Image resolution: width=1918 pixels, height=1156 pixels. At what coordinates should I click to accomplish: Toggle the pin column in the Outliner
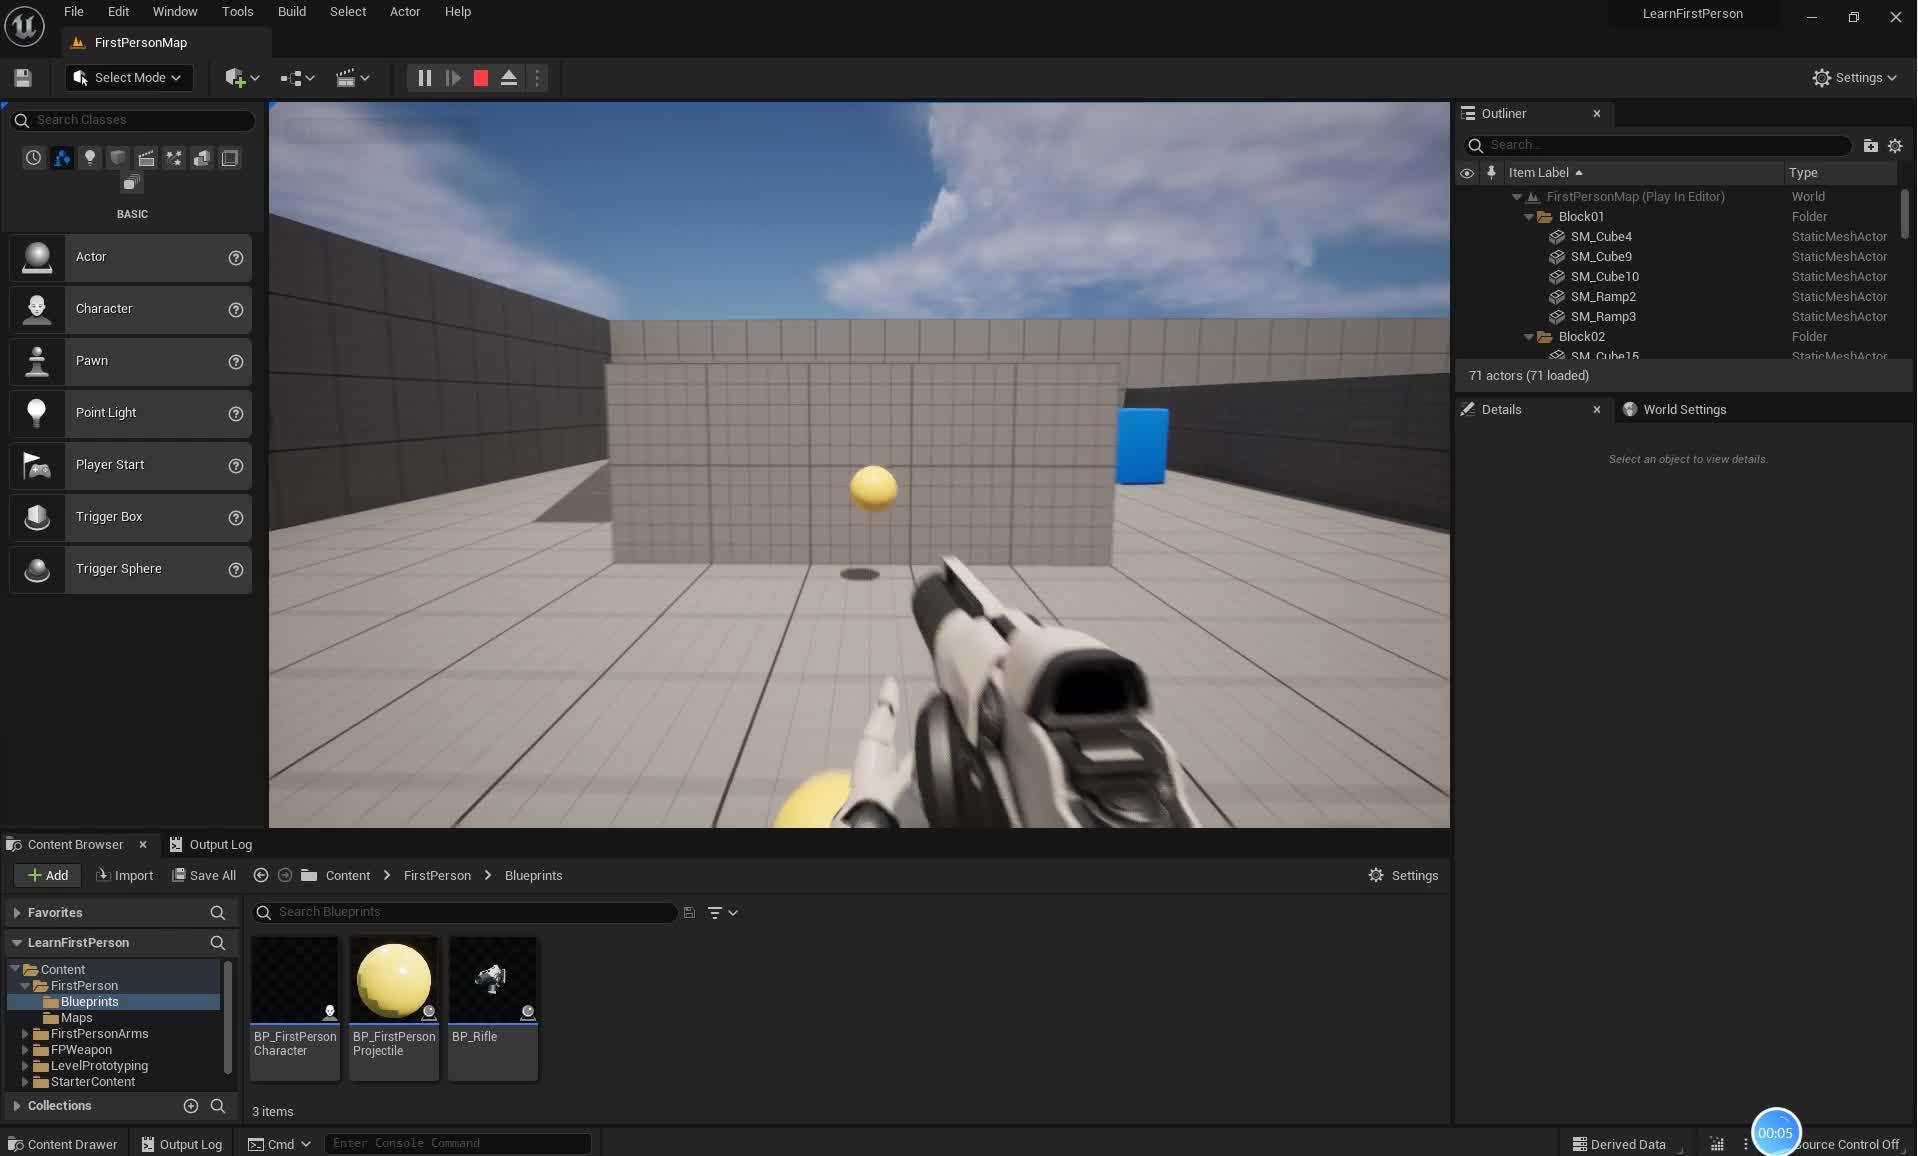click(1491, 172)
